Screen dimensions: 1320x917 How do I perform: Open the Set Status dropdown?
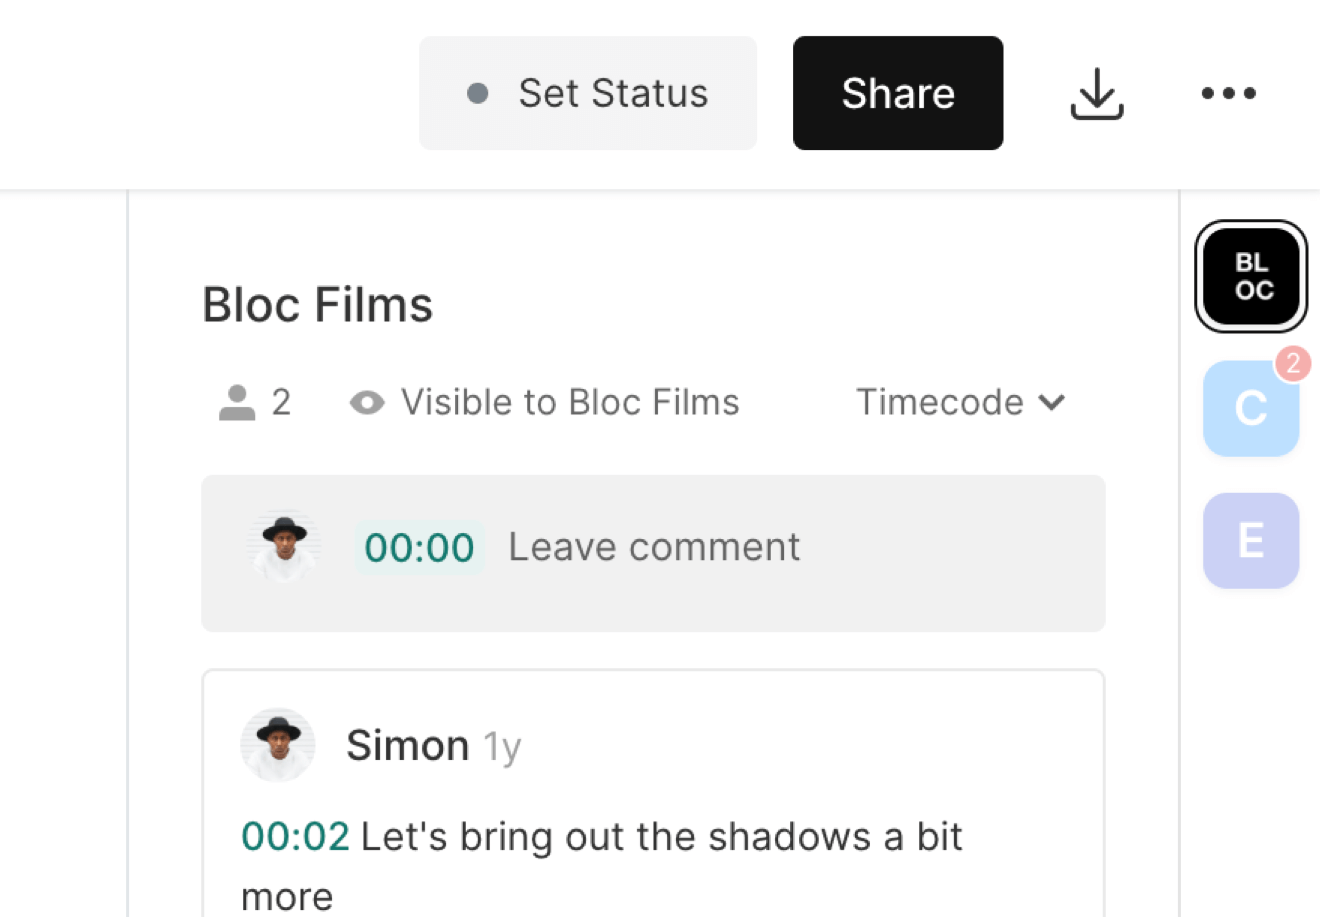point(588,94)
